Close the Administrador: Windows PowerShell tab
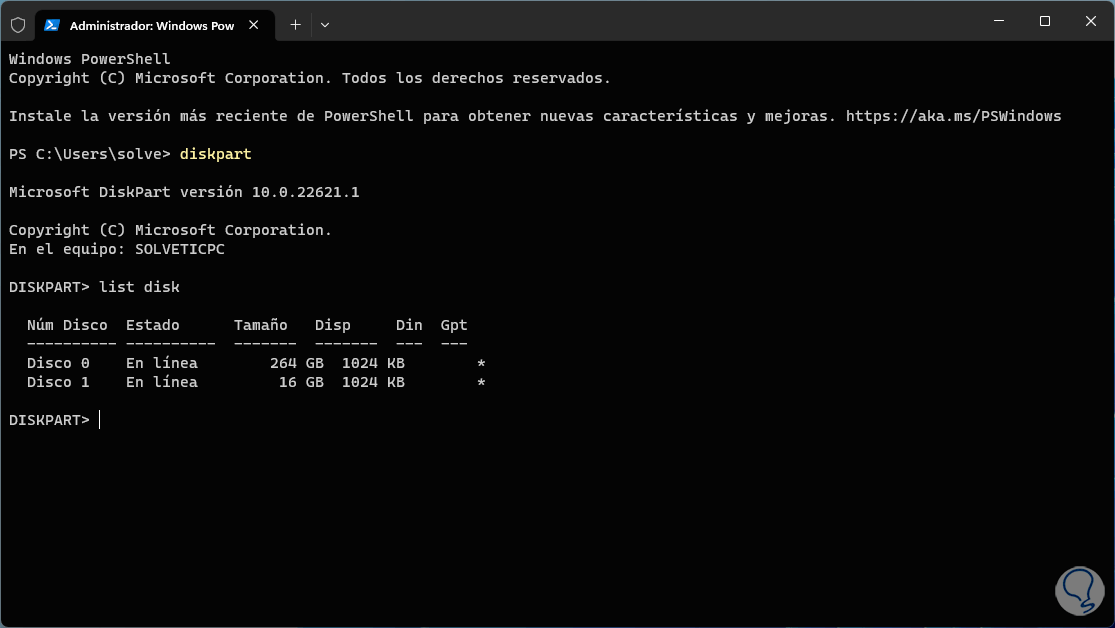The height and width of the screenshot is (628, 1115). 254,25
